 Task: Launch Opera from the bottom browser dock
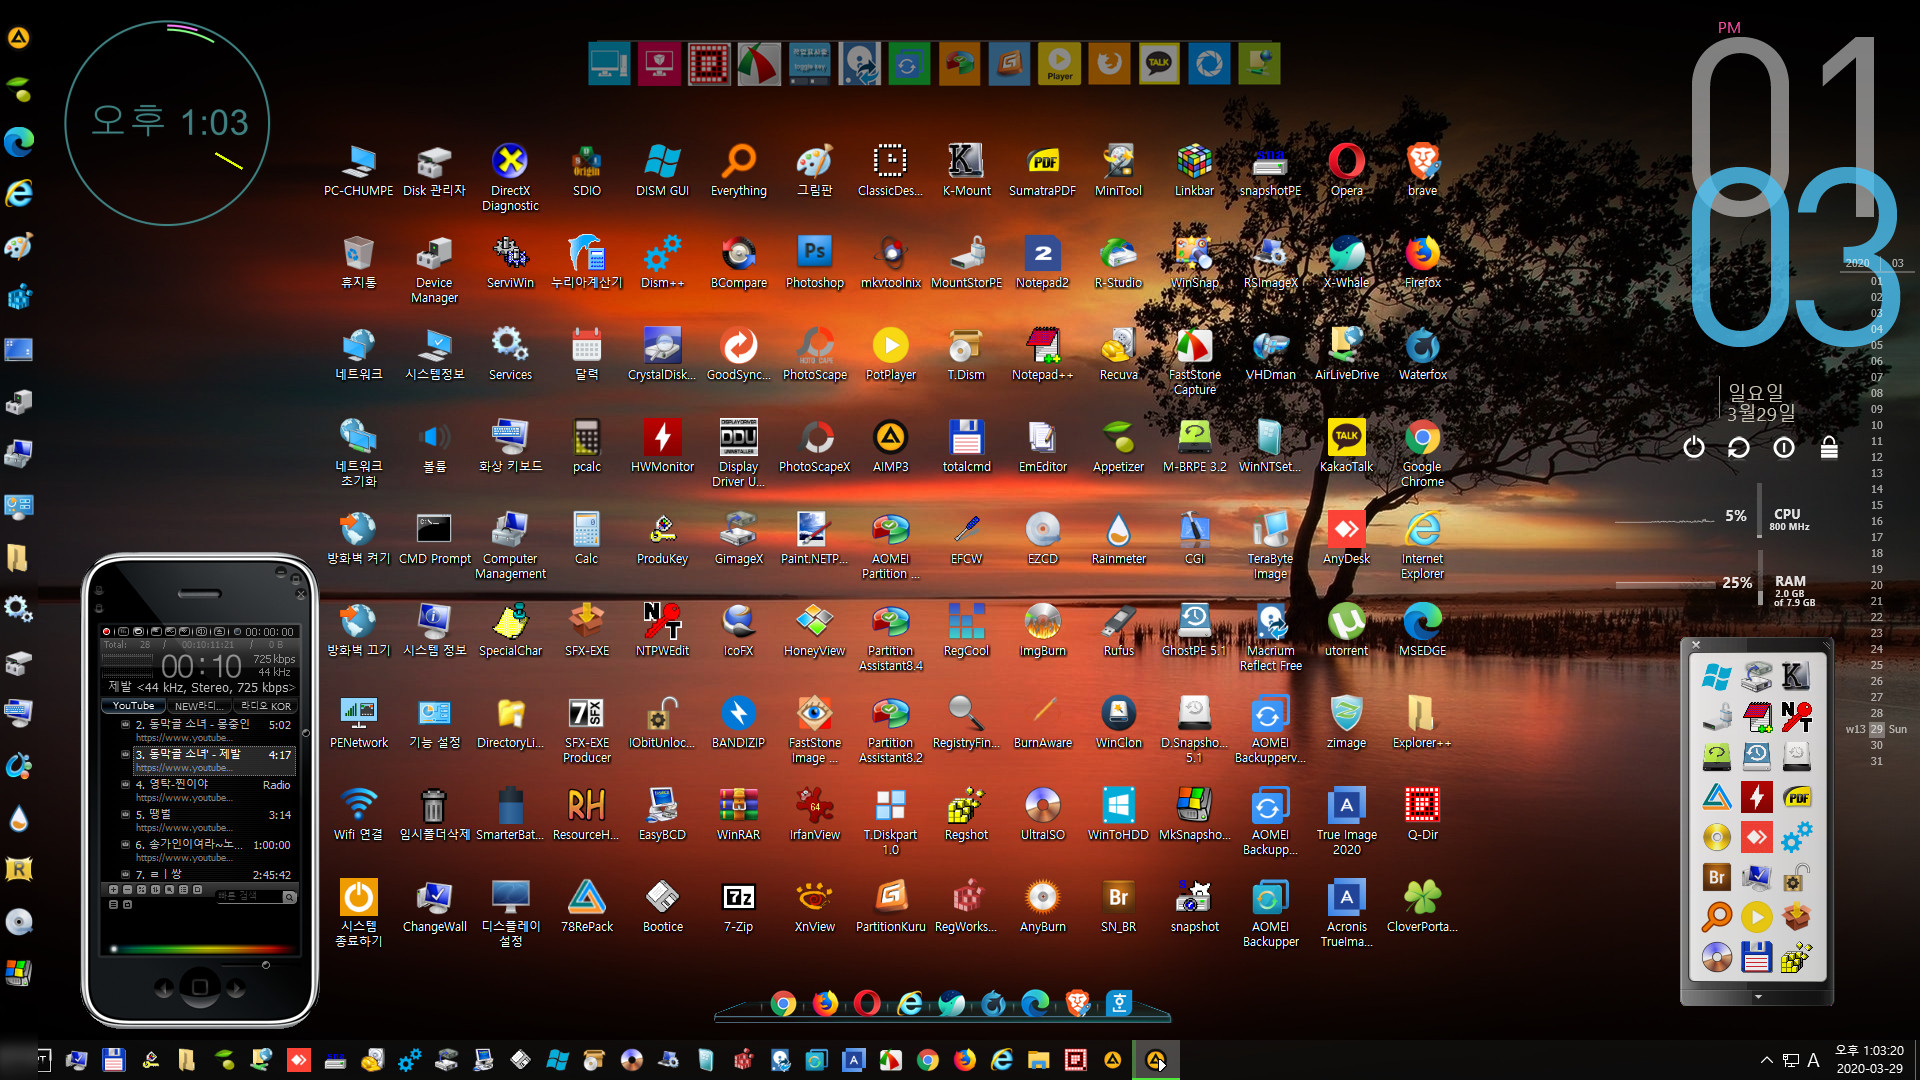click(867, 1003)
